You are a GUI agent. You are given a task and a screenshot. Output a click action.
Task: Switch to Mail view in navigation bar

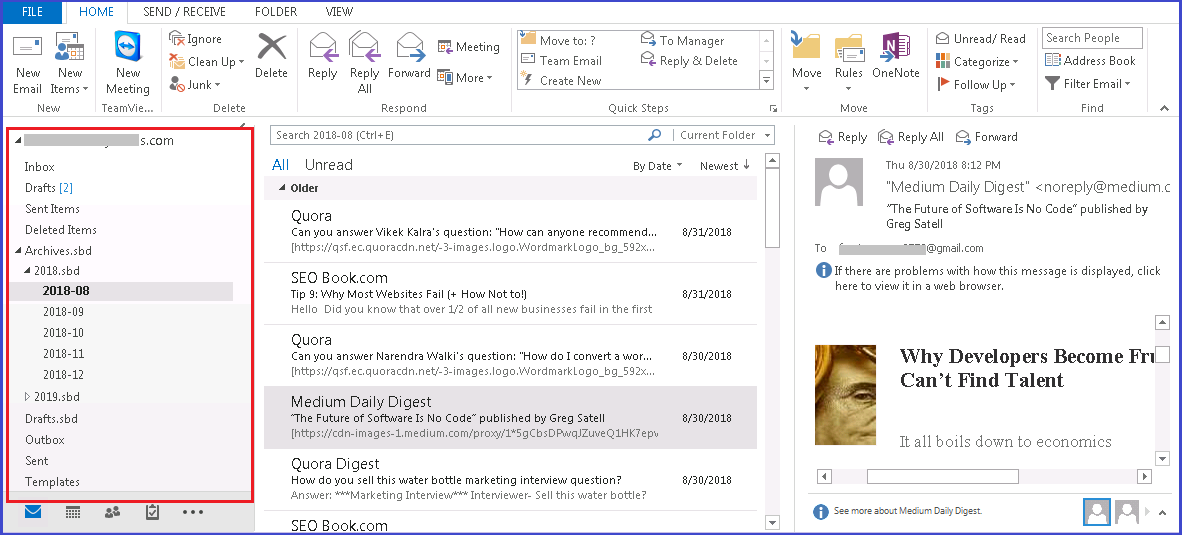coord(33,512)
